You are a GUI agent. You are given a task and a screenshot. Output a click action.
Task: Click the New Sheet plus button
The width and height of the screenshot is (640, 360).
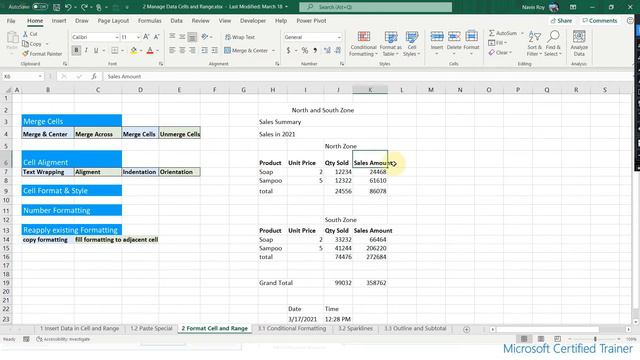pos(467,329)
